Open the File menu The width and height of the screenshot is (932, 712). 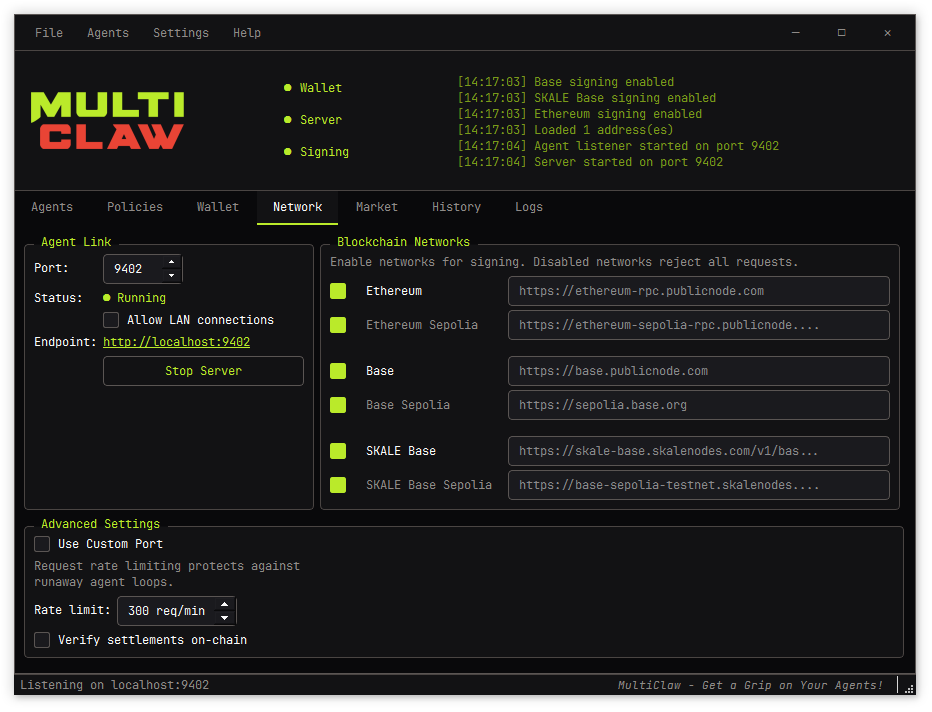click(x=49, y=33)
